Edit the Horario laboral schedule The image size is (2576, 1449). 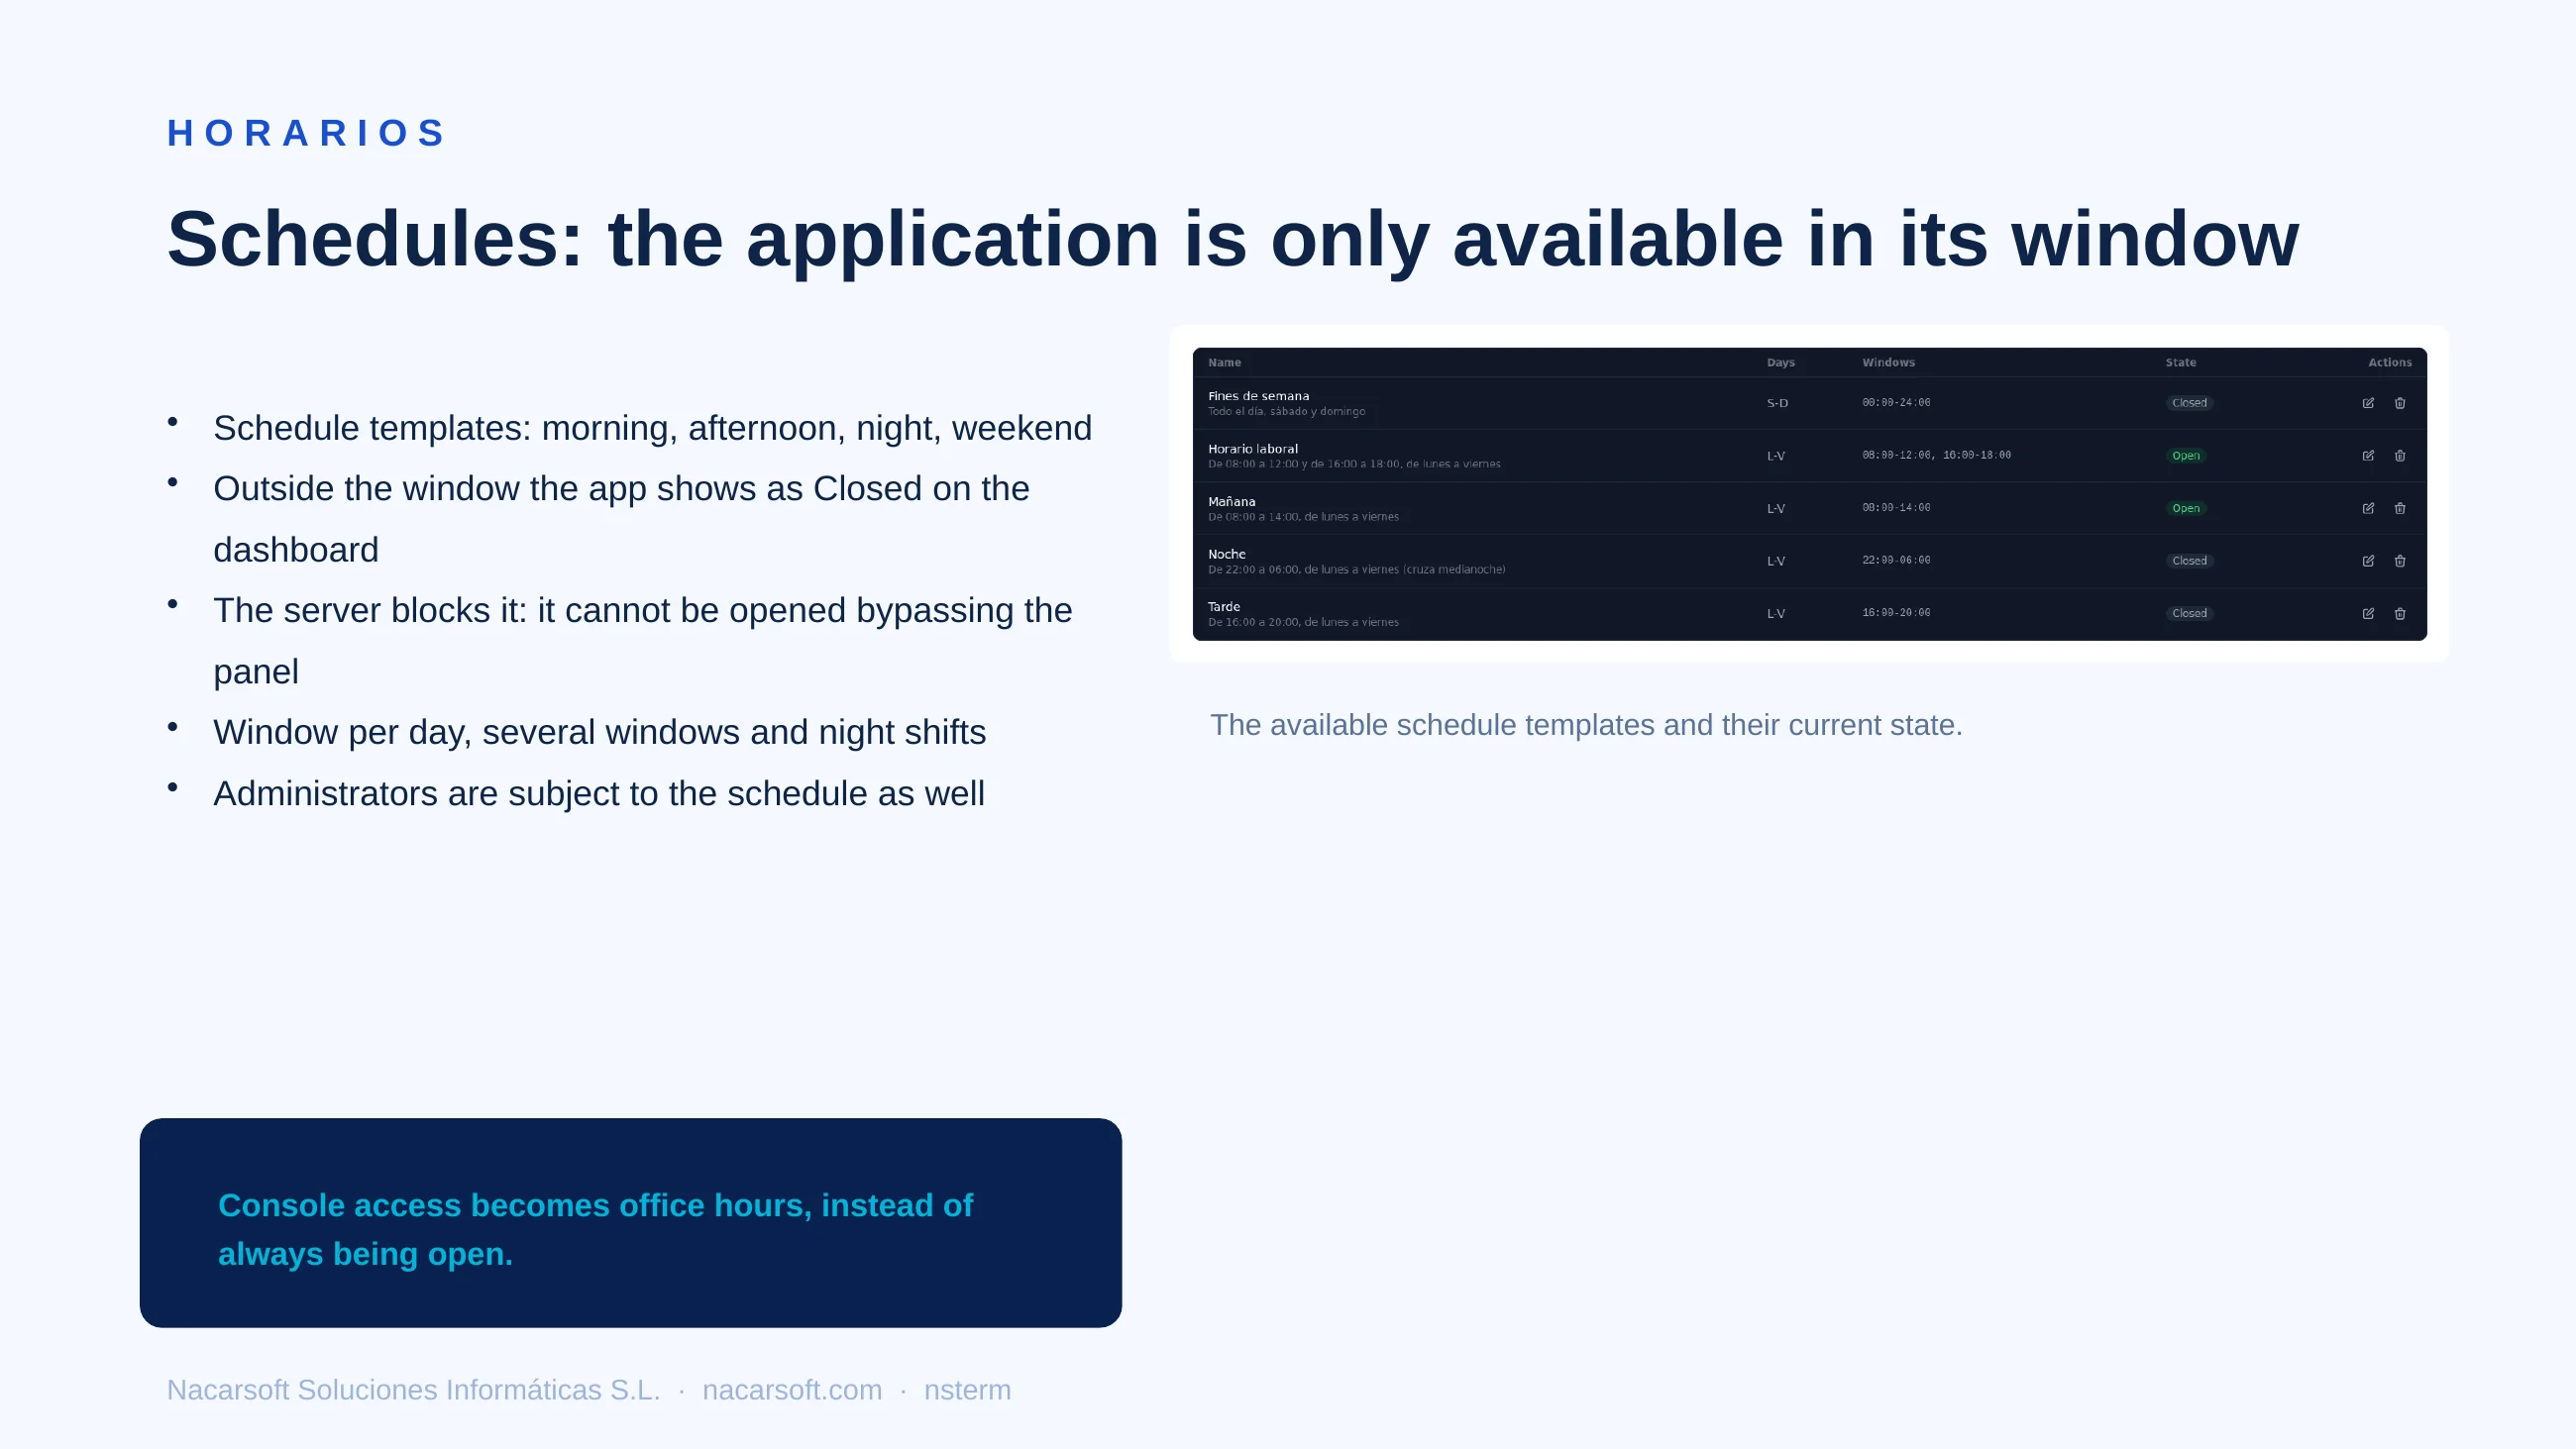[2368, 456]
